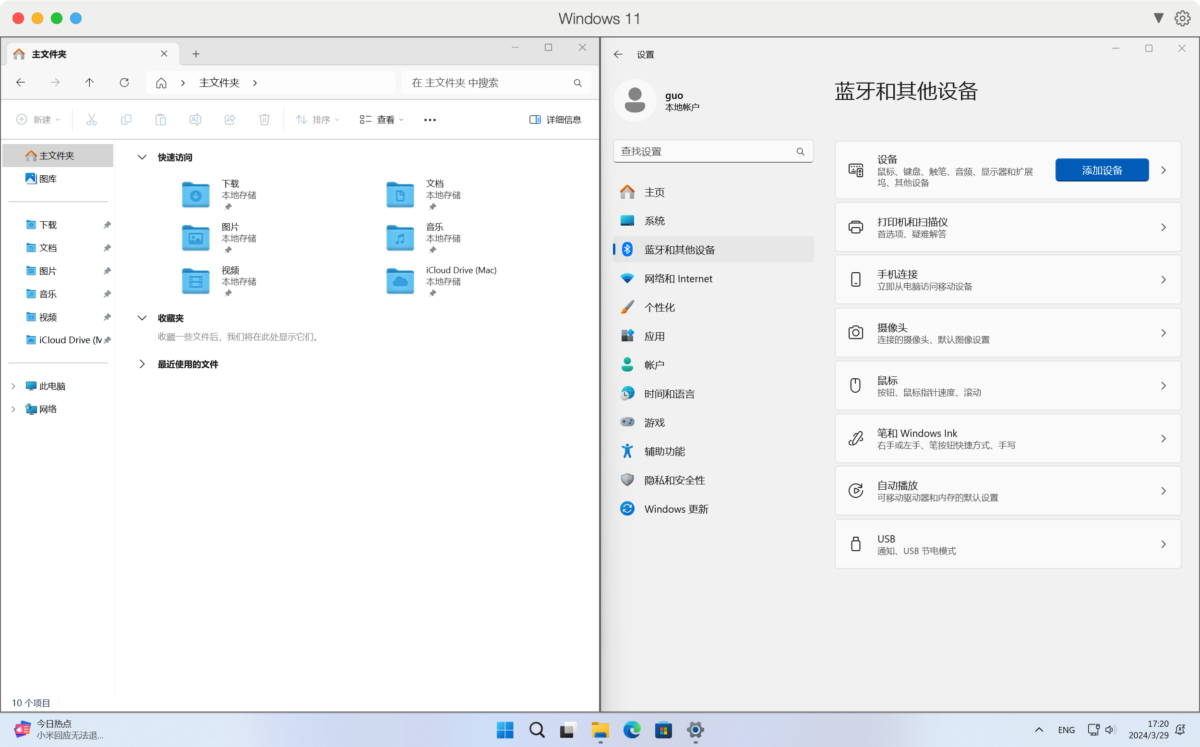
Task: Click the Delete trash icon in File Explorer
Action: 264,120
